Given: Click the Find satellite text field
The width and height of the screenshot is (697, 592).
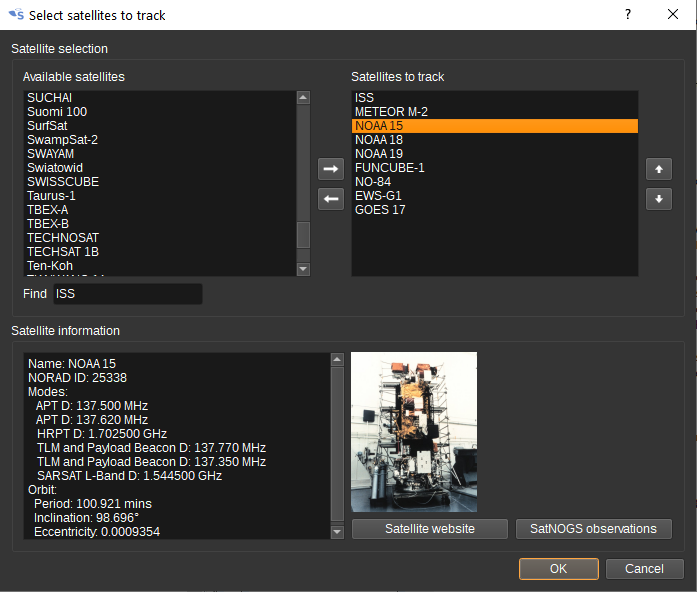Looking at the screenshot, I should coord(127,294).
